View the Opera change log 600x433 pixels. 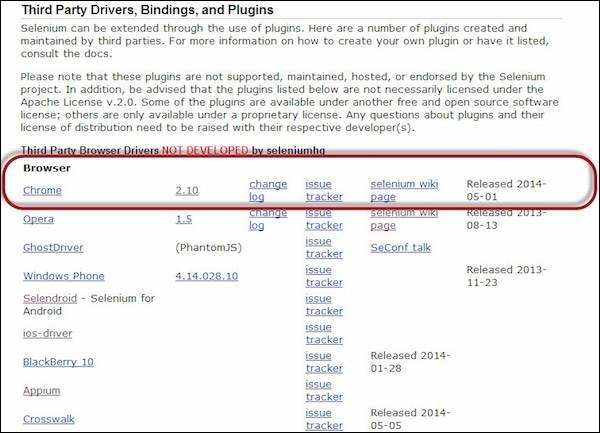click(268, 219)
